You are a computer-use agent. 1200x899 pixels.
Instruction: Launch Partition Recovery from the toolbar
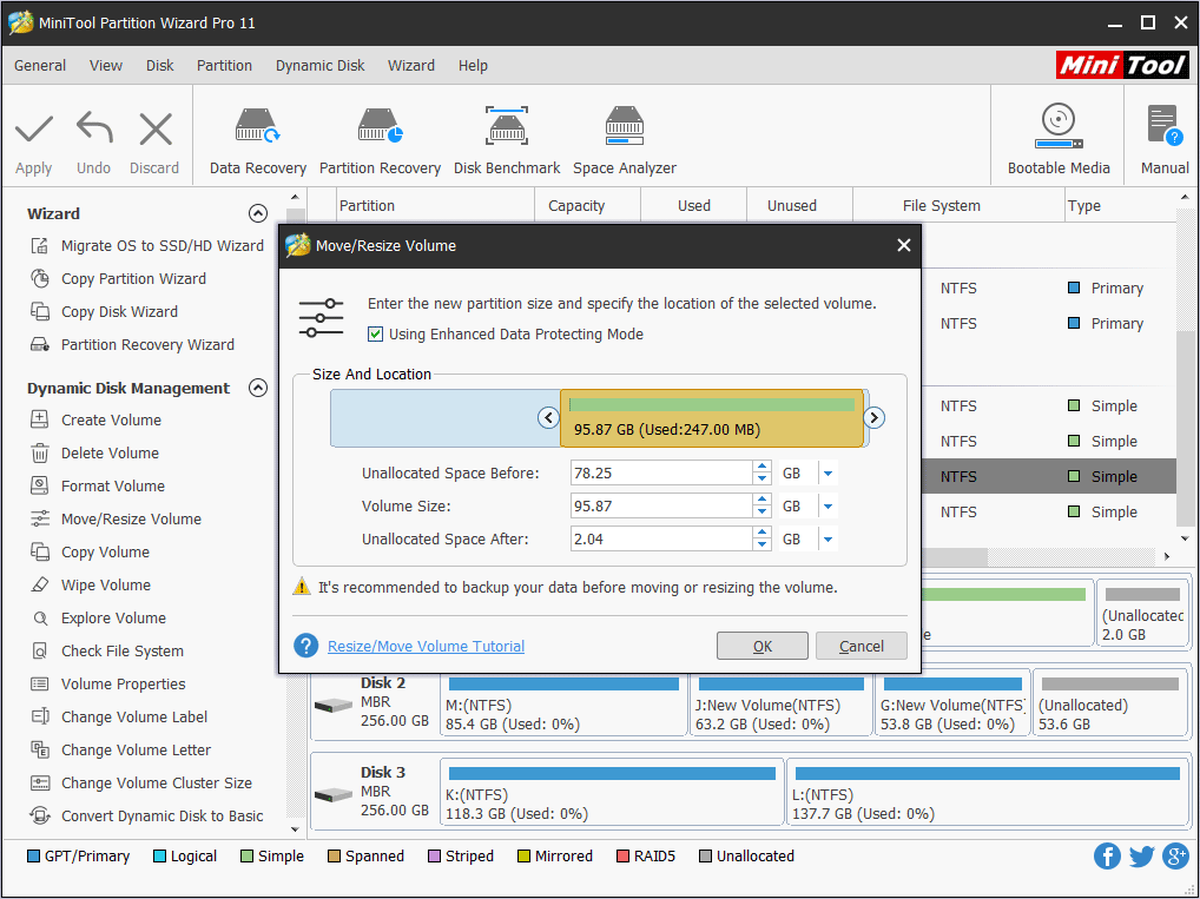coord(380,141)
